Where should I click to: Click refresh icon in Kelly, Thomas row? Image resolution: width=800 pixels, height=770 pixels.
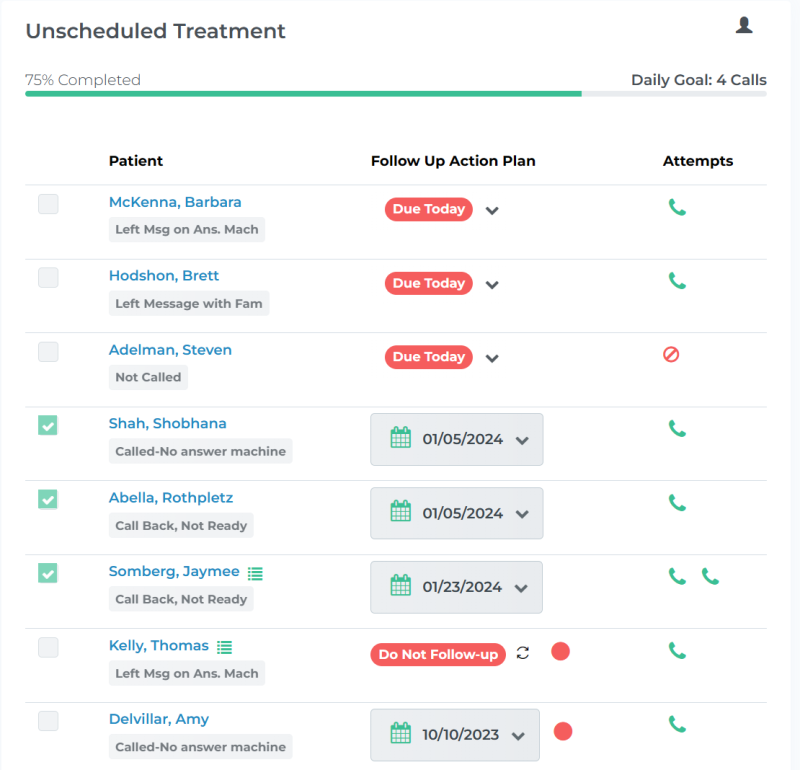click(x=523, y=653)
